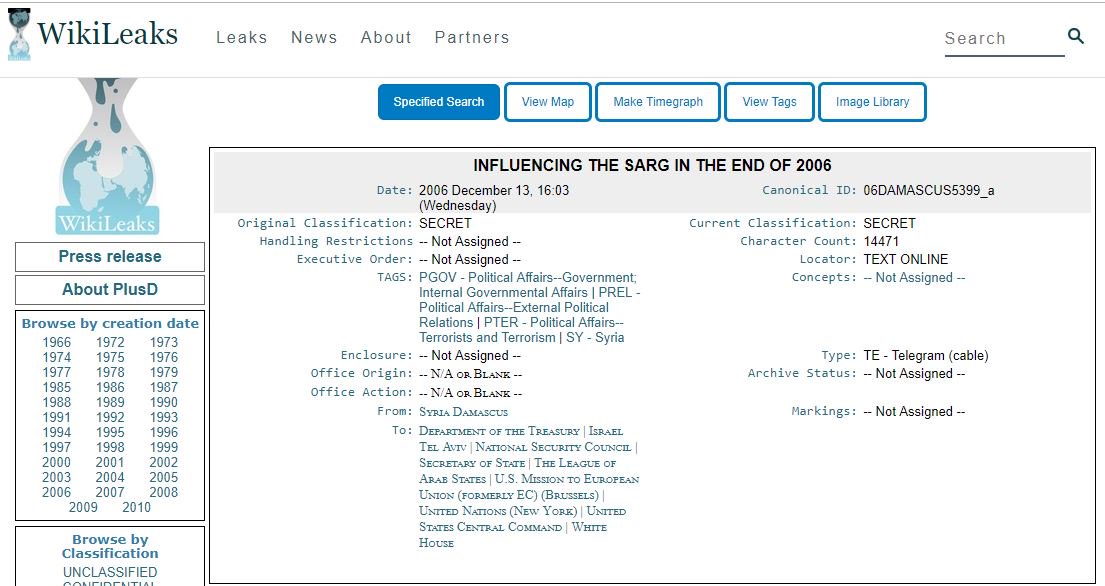Browse cables created in 1989
This screenshot has width=1105, height=586.
point(110,402)
